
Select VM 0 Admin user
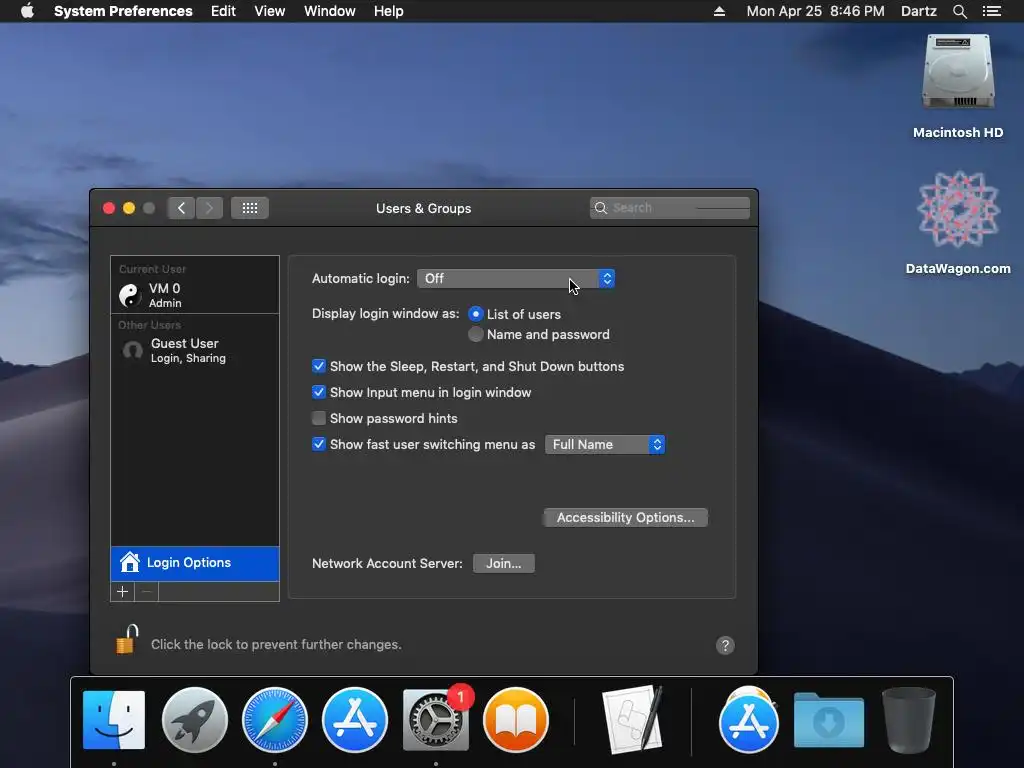pyautogui.click(x=195, y=295)
